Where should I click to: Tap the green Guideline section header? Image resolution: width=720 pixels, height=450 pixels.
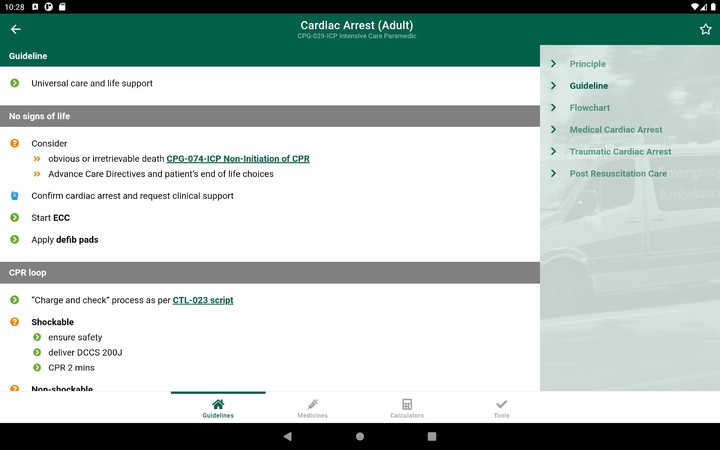tap(270, 56)
